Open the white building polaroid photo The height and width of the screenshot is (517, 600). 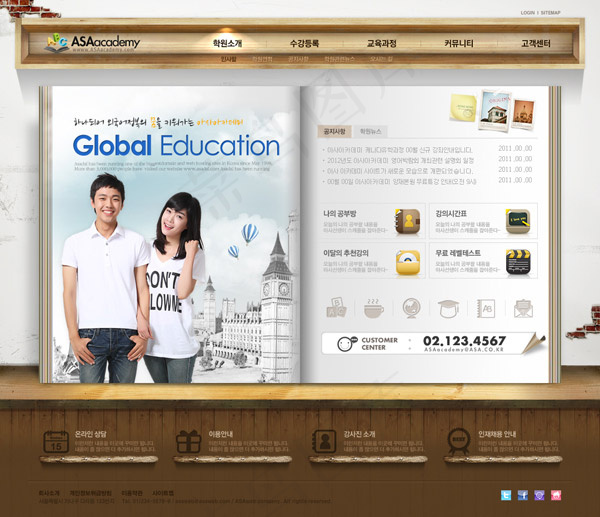point(495,111)
